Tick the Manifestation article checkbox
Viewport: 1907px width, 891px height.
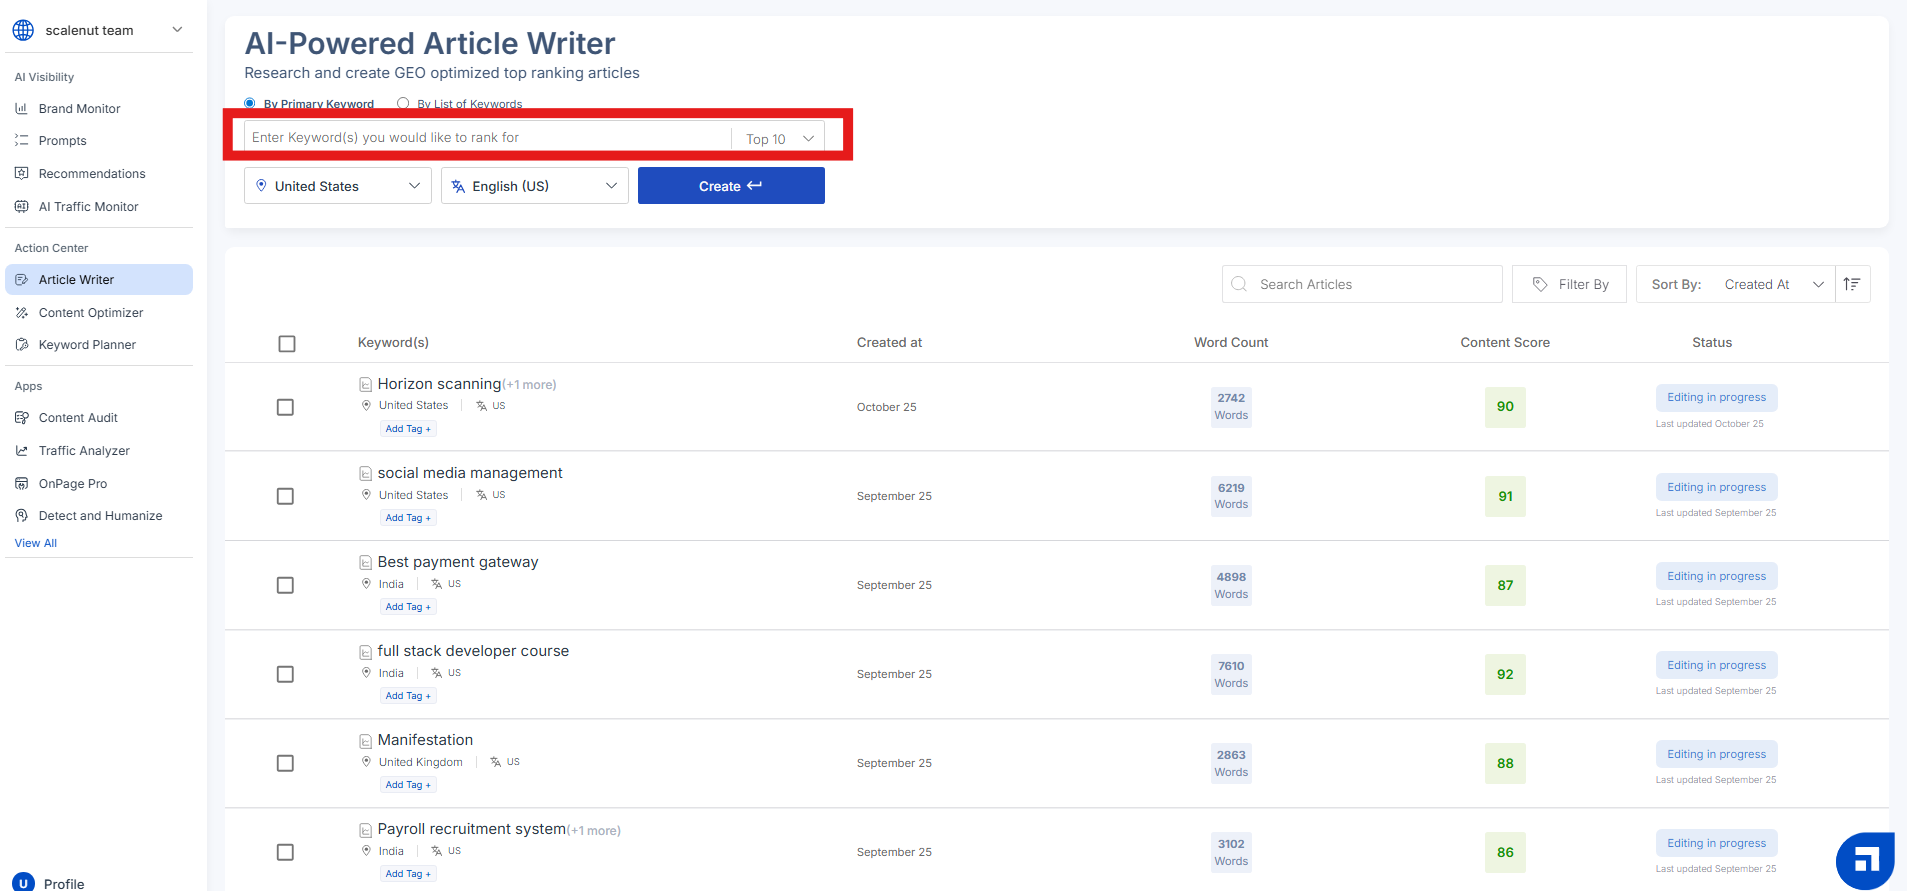pyautogui.click(x=285, y=763)
